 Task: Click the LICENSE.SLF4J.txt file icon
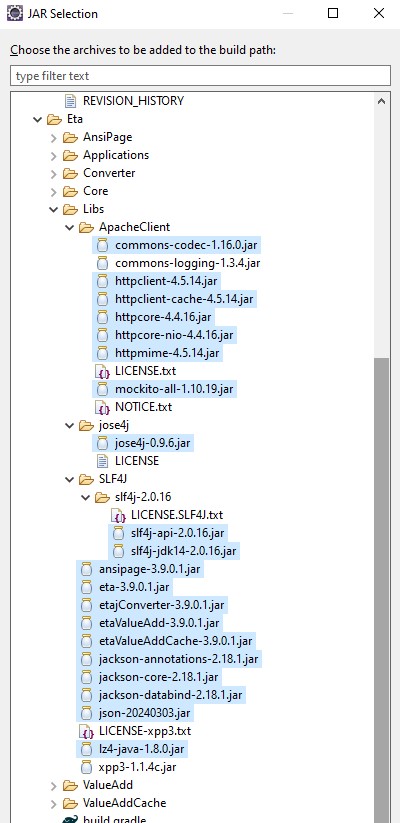click(x=118, y=515)
